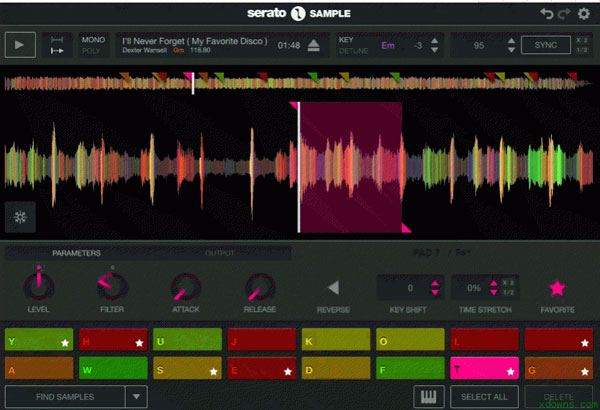Trigger the orange A pad
Image resolution: width=600 pixels, height=410 pixels.
(x=39, y=368)
